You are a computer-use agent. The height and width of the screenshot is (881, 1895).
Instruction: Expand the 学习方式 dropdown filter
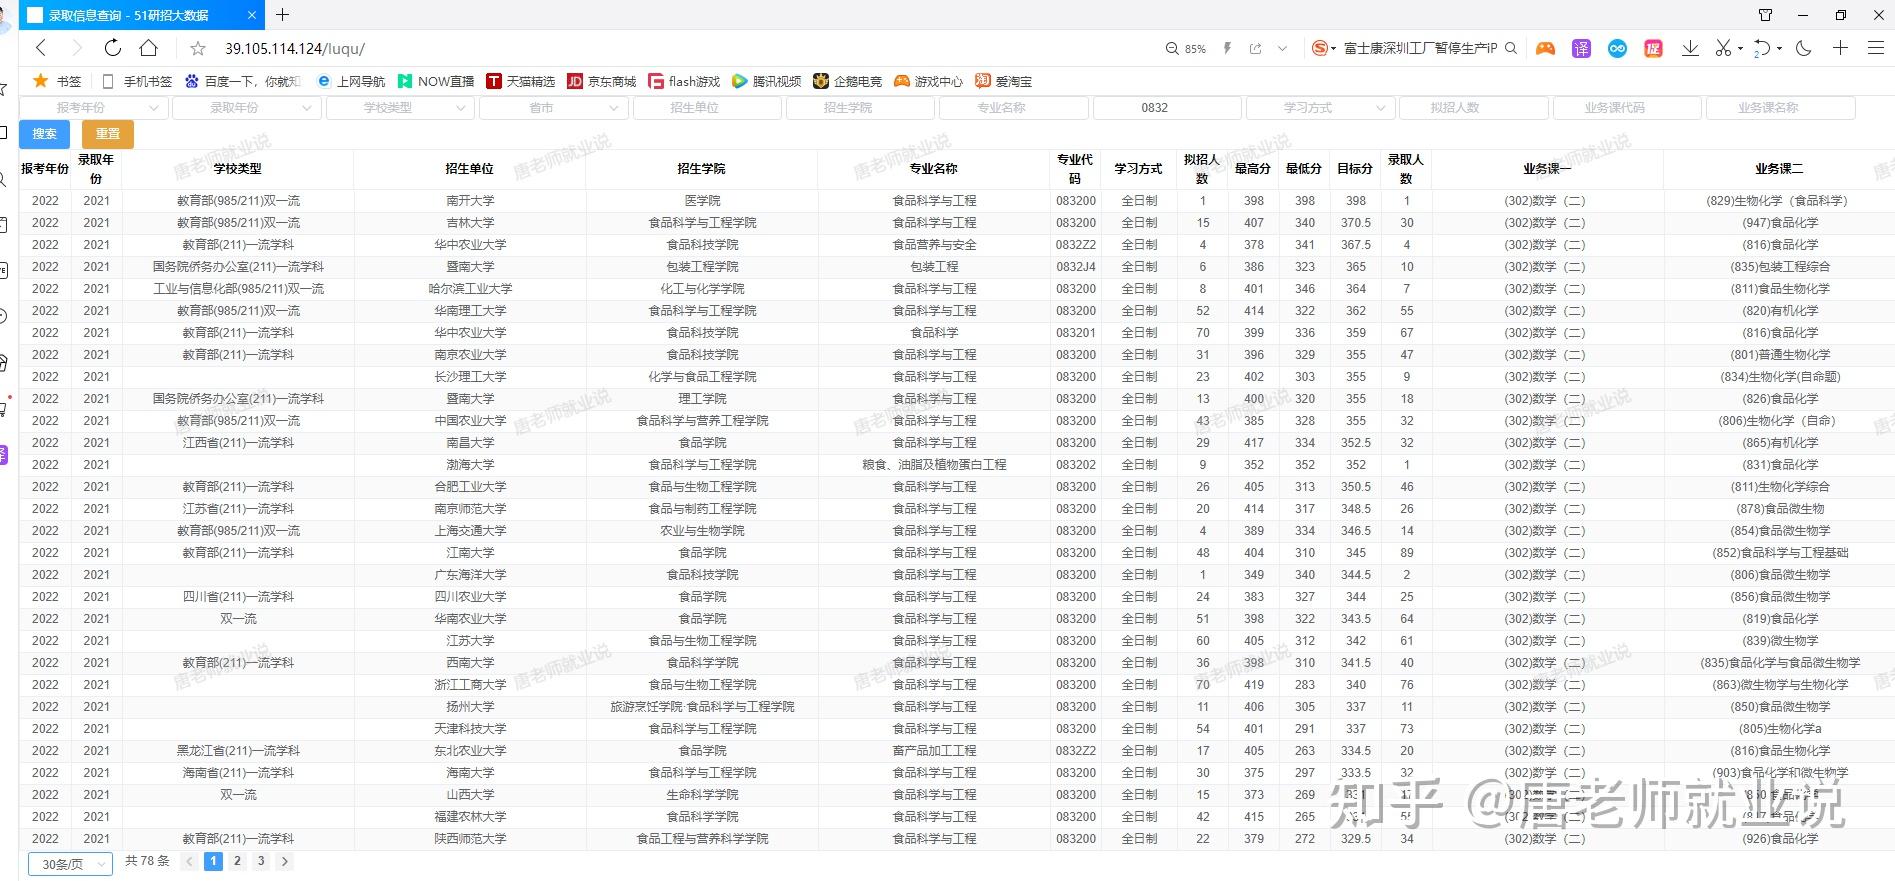[1320, 108]
